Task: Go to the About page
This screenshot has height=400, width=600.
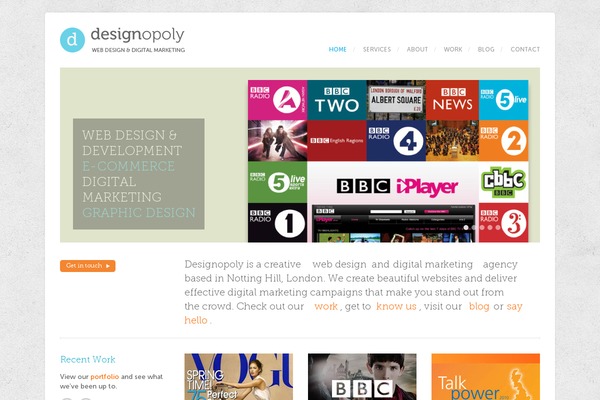Action: [x=417, y=49]
